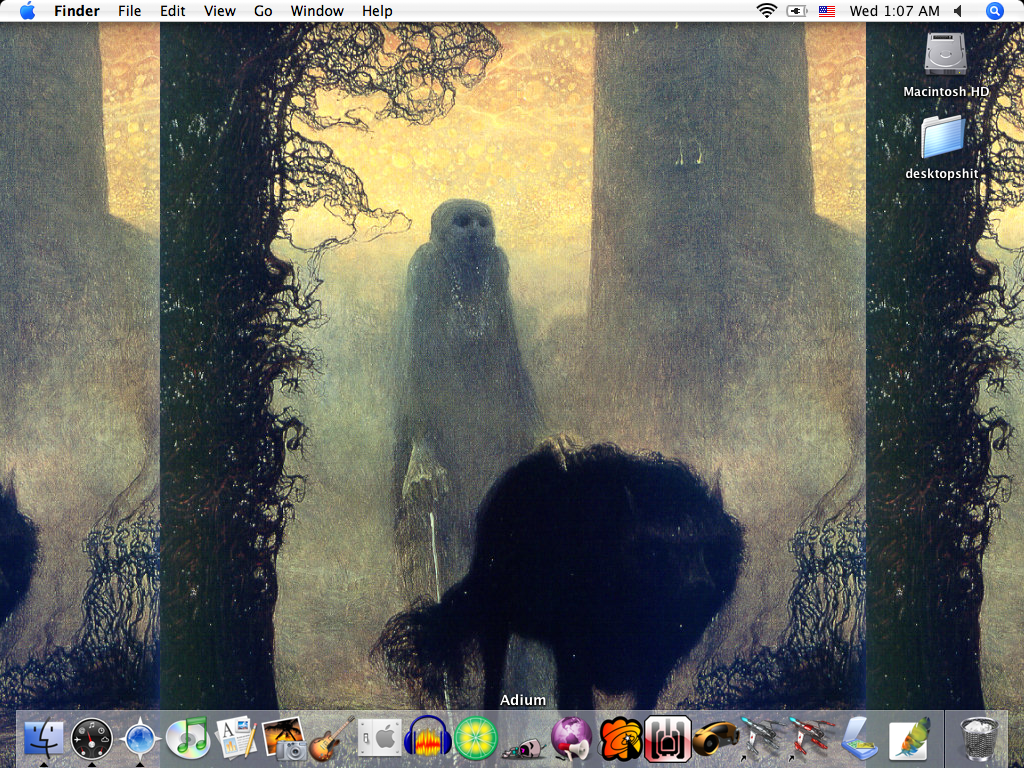Open the Macintosh HD drive icon
This screenshot has height=768, width=1024.
tap(945, 55)
